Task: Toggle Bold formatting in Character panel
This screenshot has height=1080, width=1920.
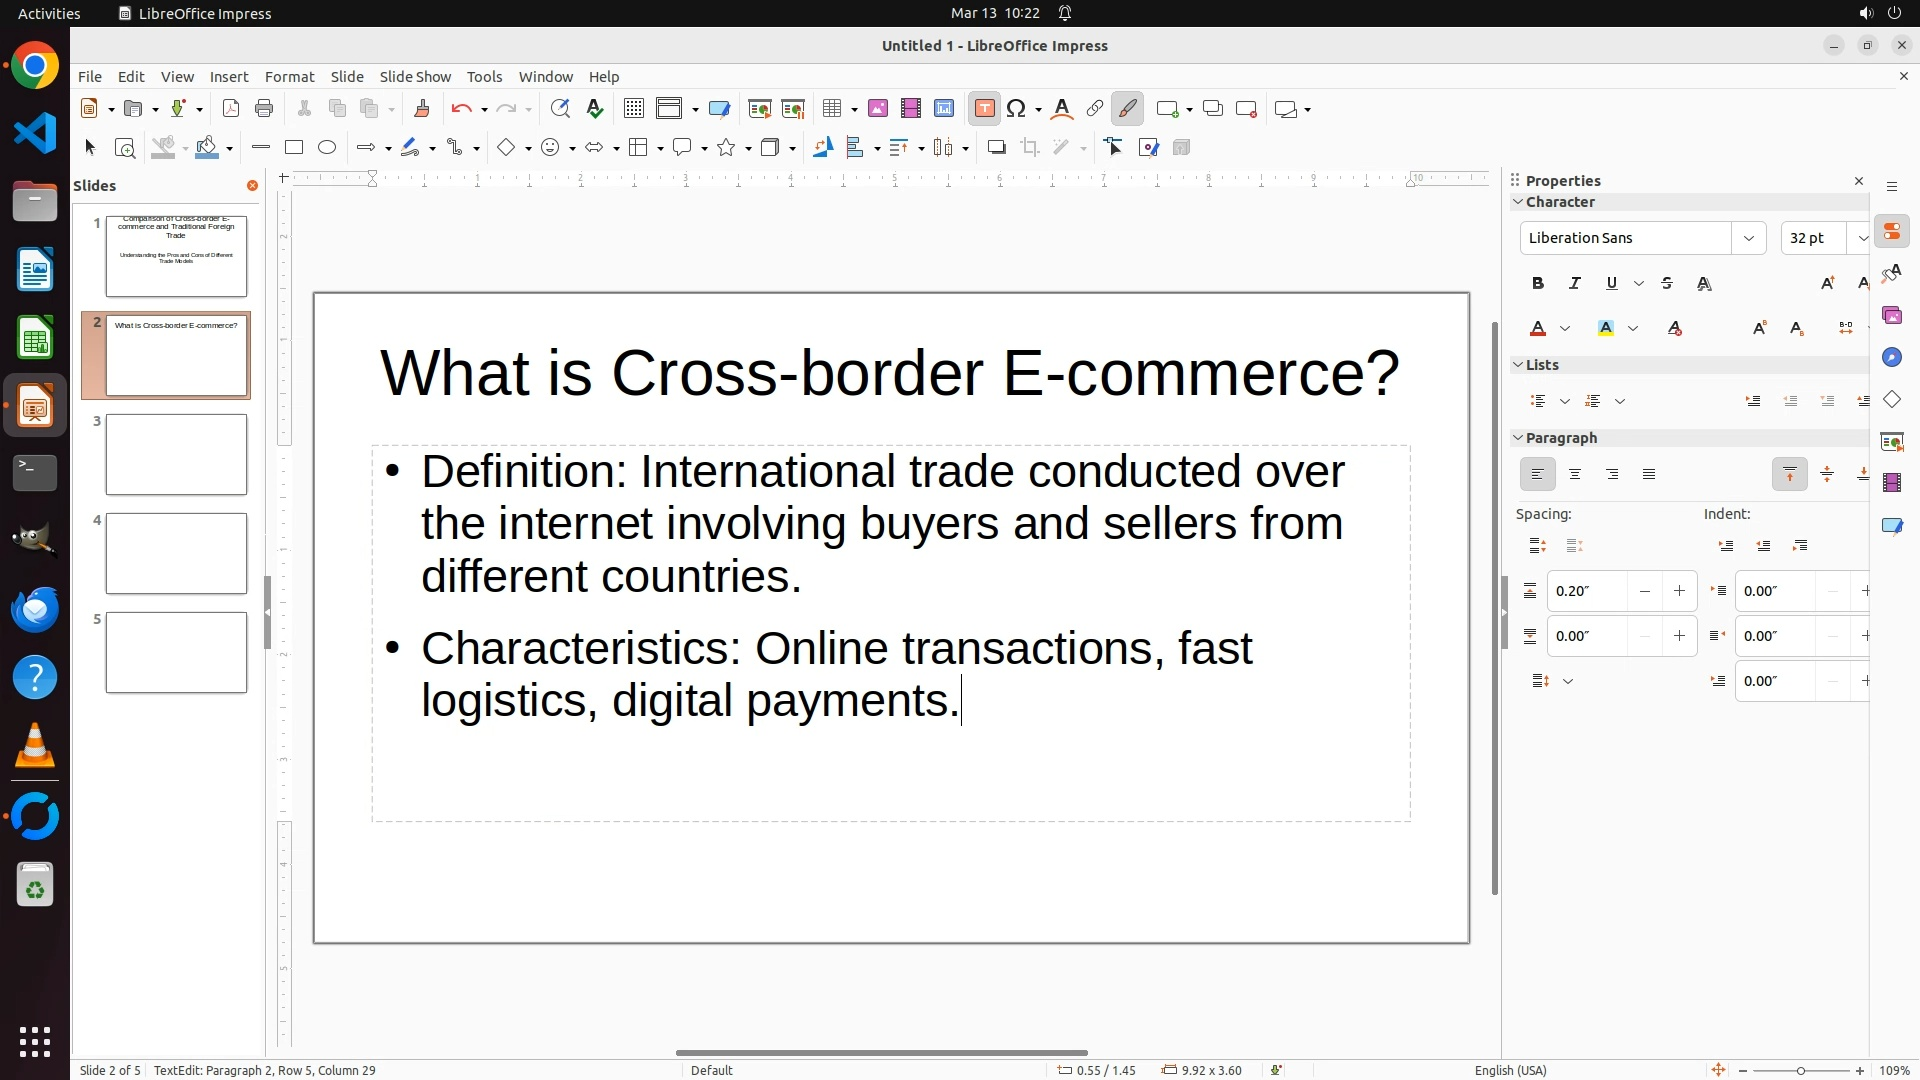Action: tap(1538, 284)
